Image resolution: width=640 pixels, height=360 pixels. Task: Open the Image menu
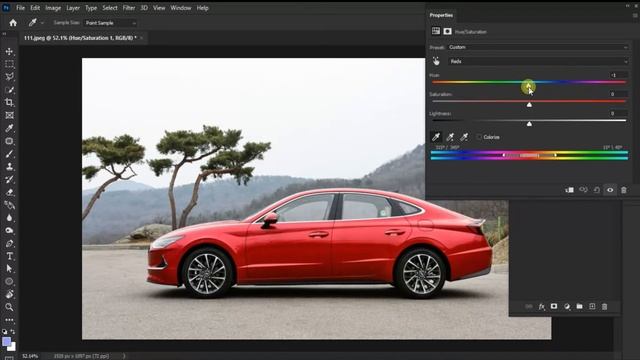coord(53,8)
